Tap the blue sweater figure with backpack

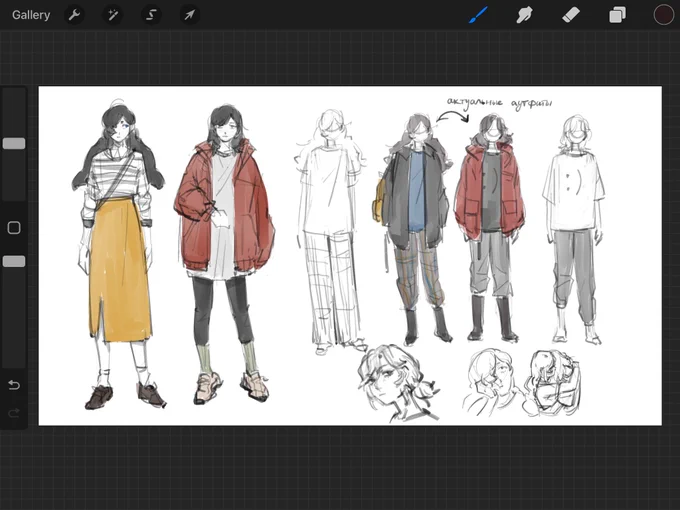[x=412, y=228]
